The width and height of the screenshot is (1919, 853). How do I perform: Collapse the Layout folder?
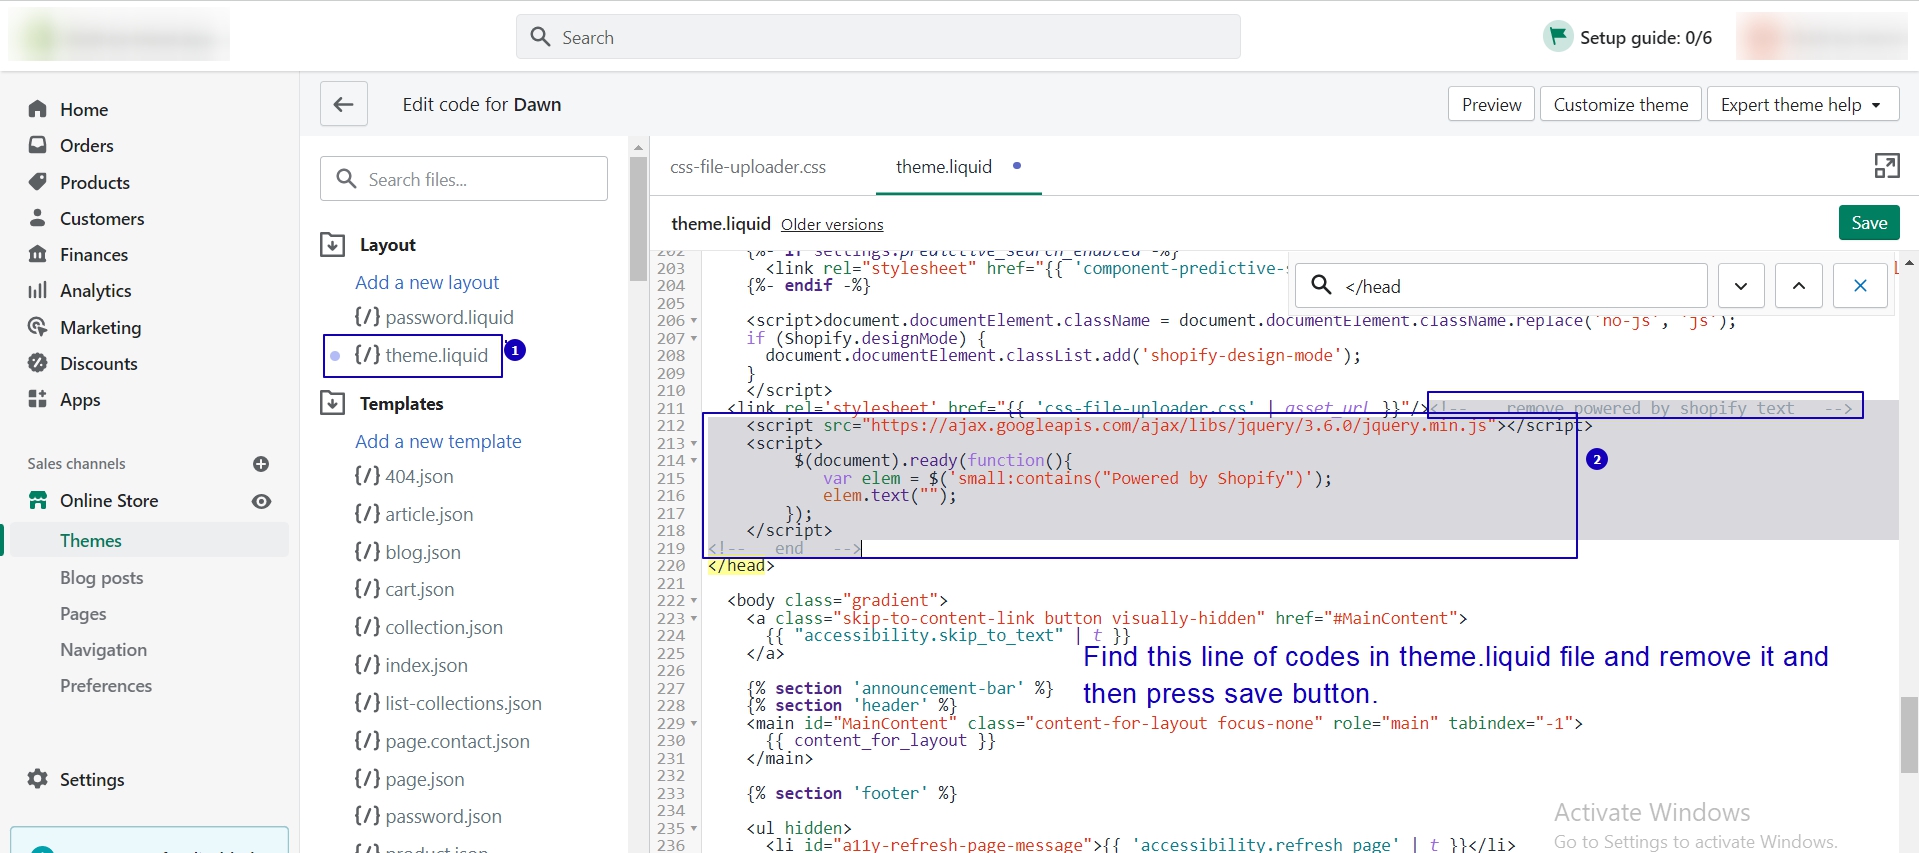[x=332, y=245]
